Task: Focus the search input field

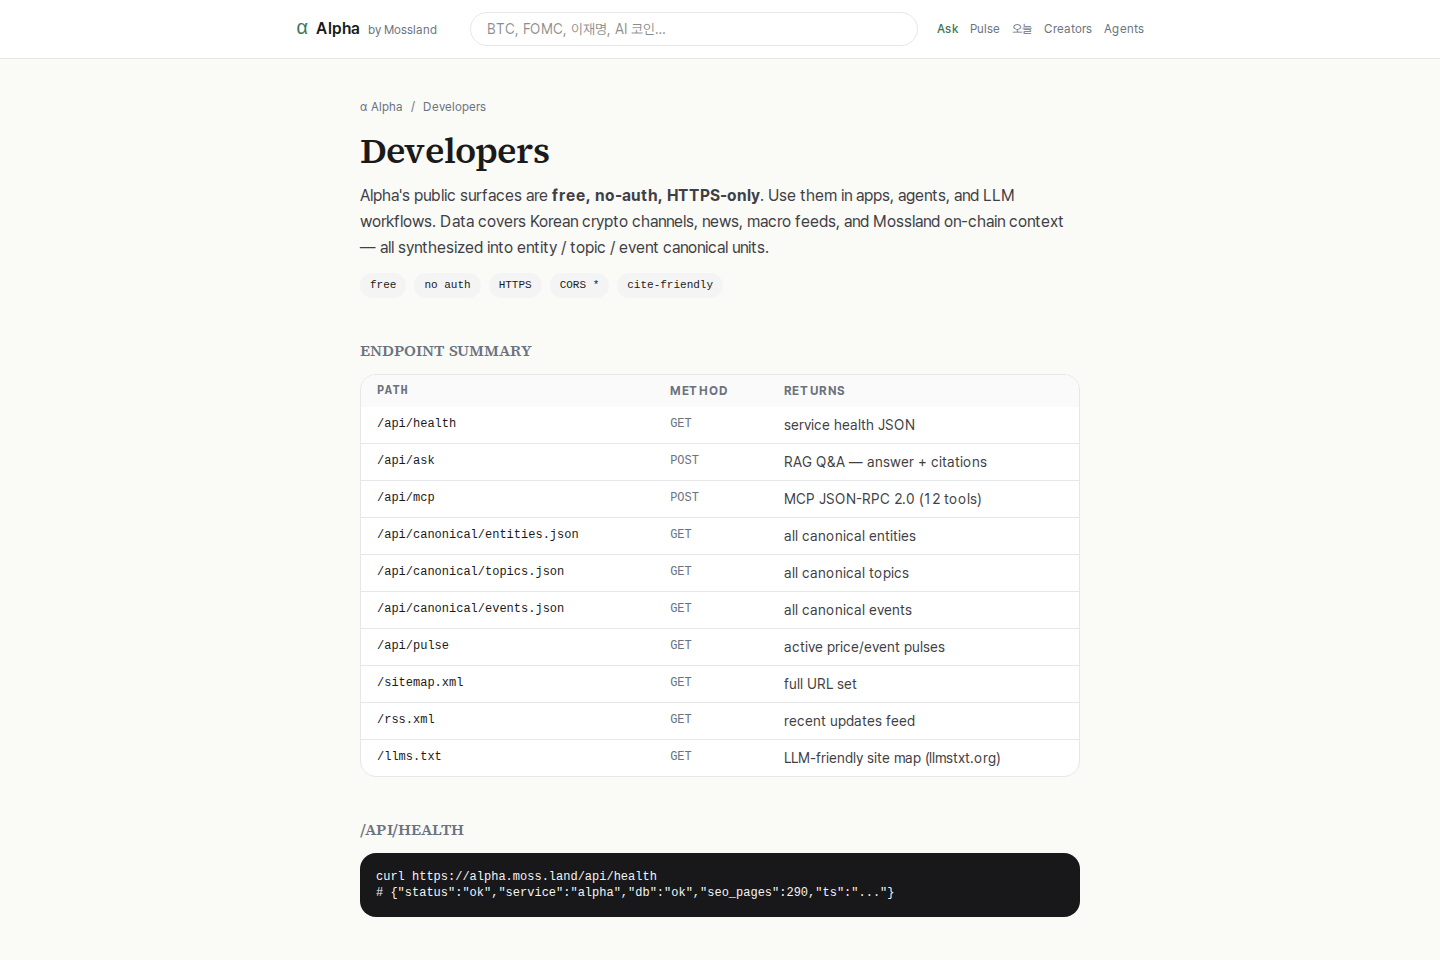Action: pyautogui.click(x=693, y=29)
